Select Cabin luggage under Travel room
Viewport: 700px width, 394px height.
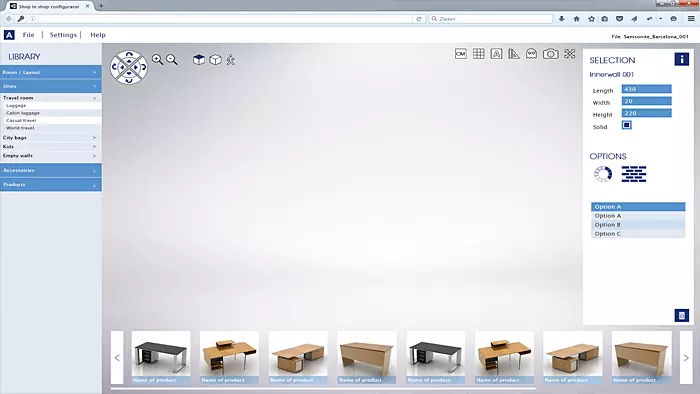pyautogui.click(x=53, y=113)
